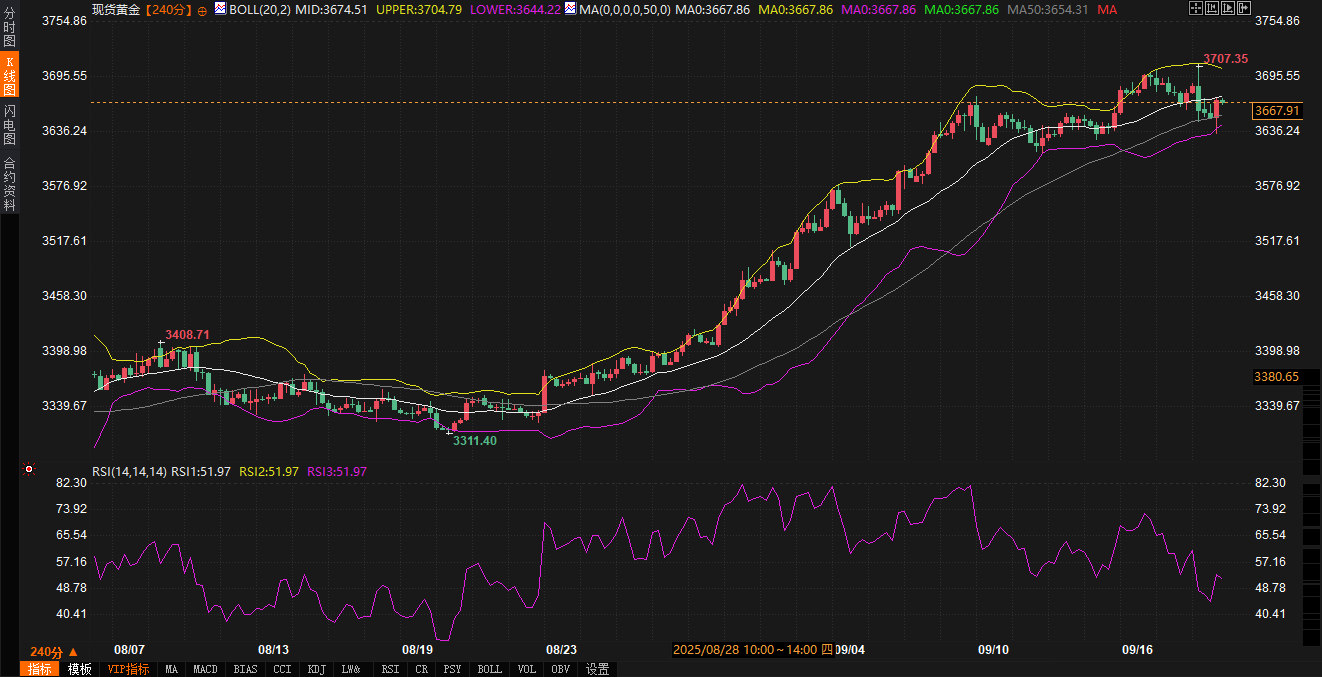The width and height of the screenshot is (1322, 677).
Task: Select the 指标 bottom tab
Action: tap(39, 669)
